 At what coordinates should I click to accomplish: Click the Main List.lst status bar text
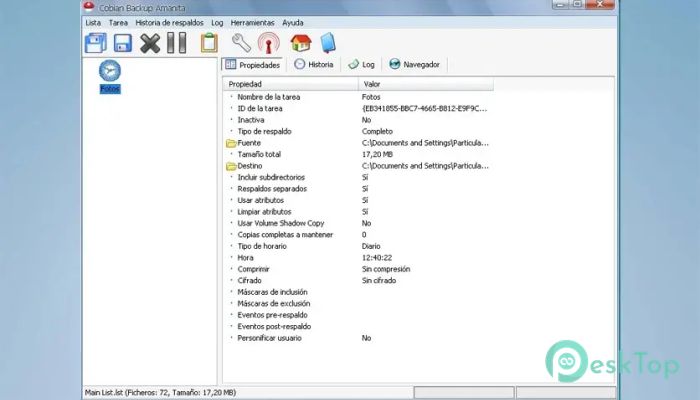tap(160, 393)
